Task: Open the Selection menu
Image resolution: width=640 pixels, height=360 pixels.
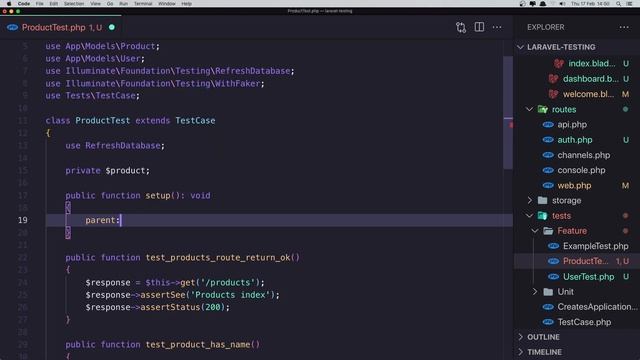Action: 74,4
